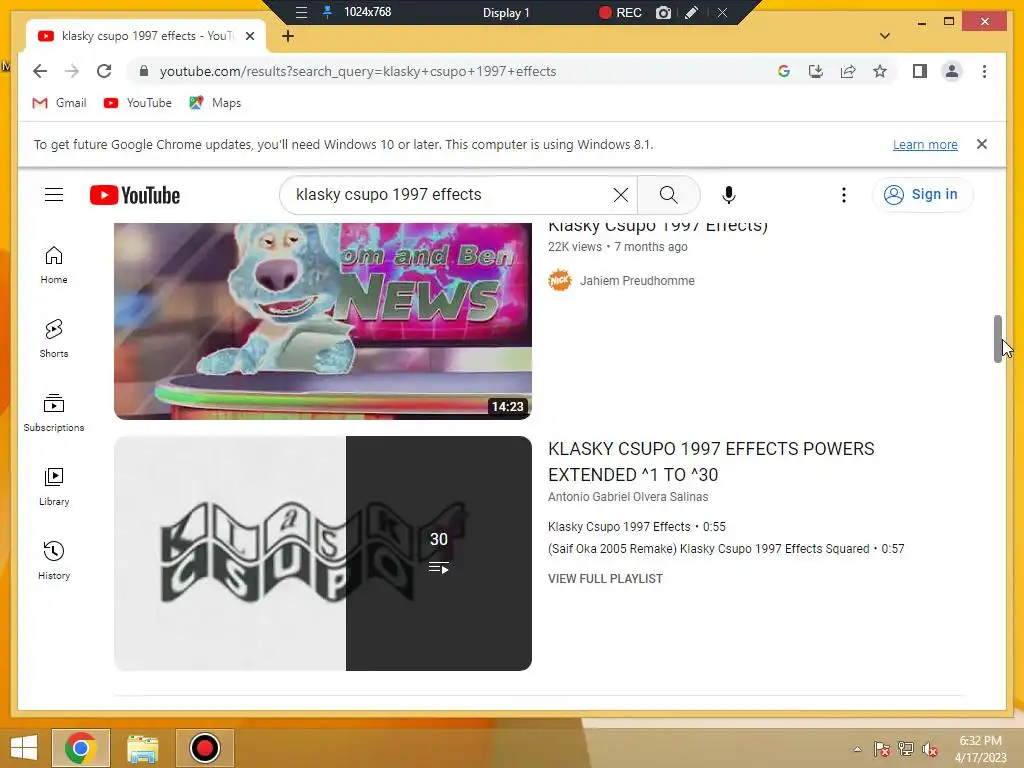Image resolution: width=1024 pixels, height=768 pixels.
Task: Open the Gmail bookmark
Action: tap(59, 103)
